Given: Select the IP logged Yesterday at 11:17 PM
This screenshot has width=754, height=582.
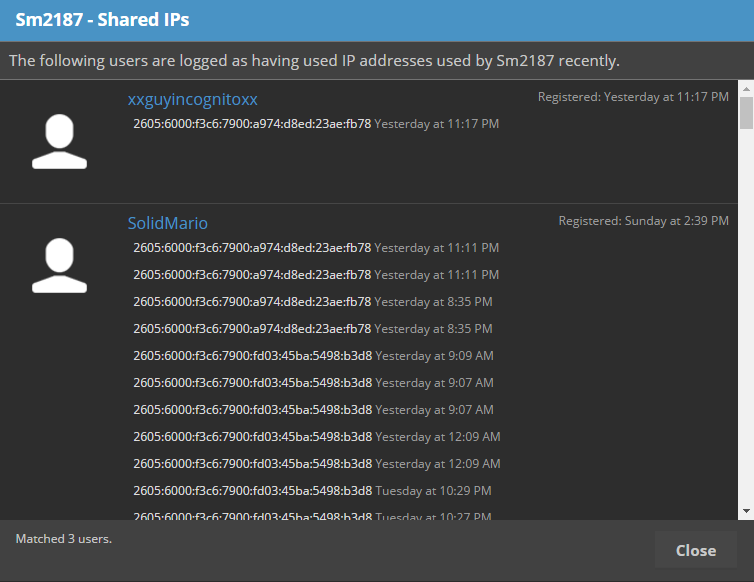Looking at the screenshot, I should click(x=252, y=124).
